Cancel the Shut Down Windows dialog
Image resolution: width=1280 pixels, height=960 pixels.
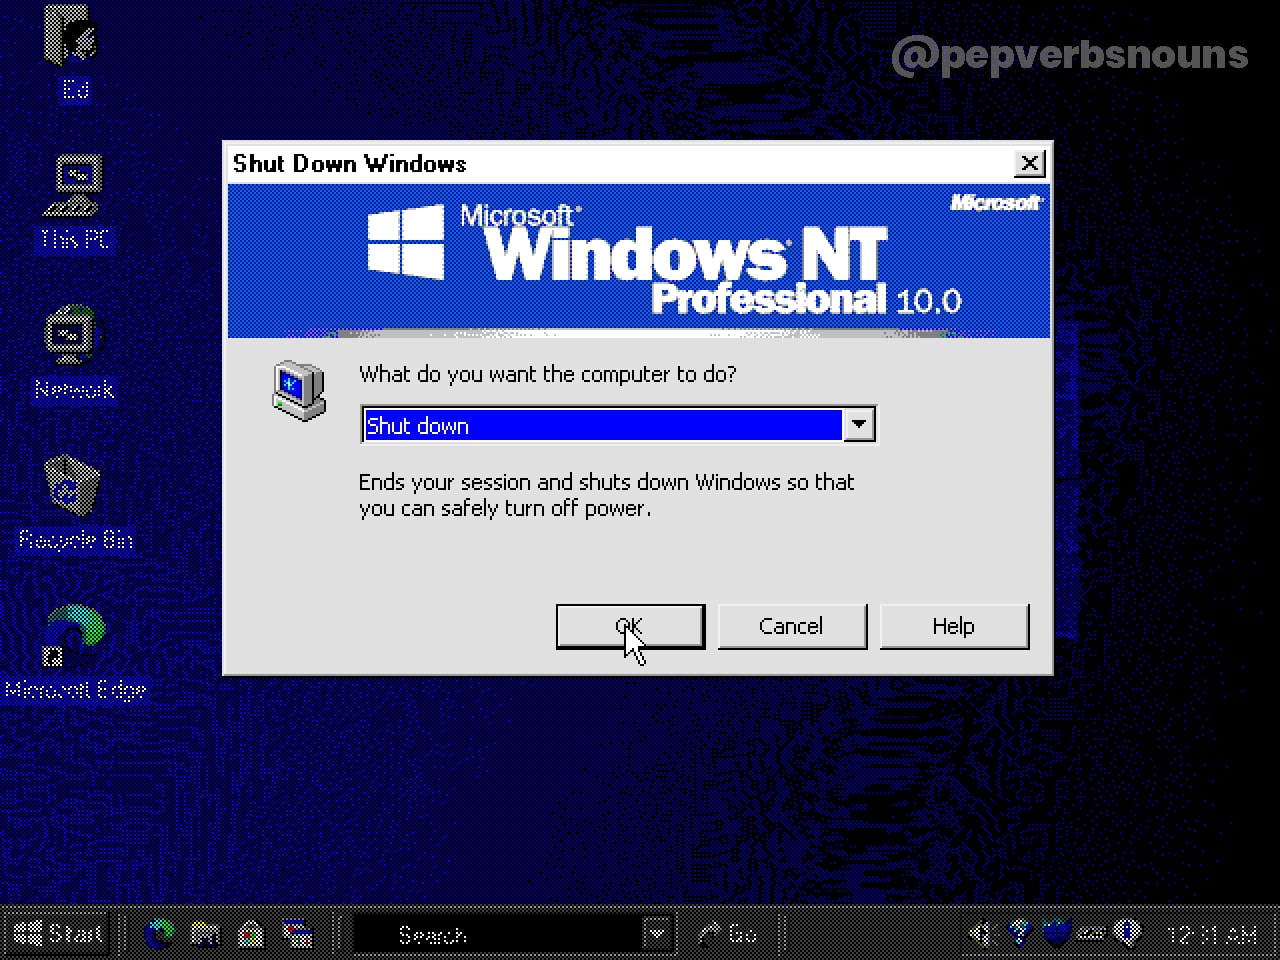coord(791,626)
